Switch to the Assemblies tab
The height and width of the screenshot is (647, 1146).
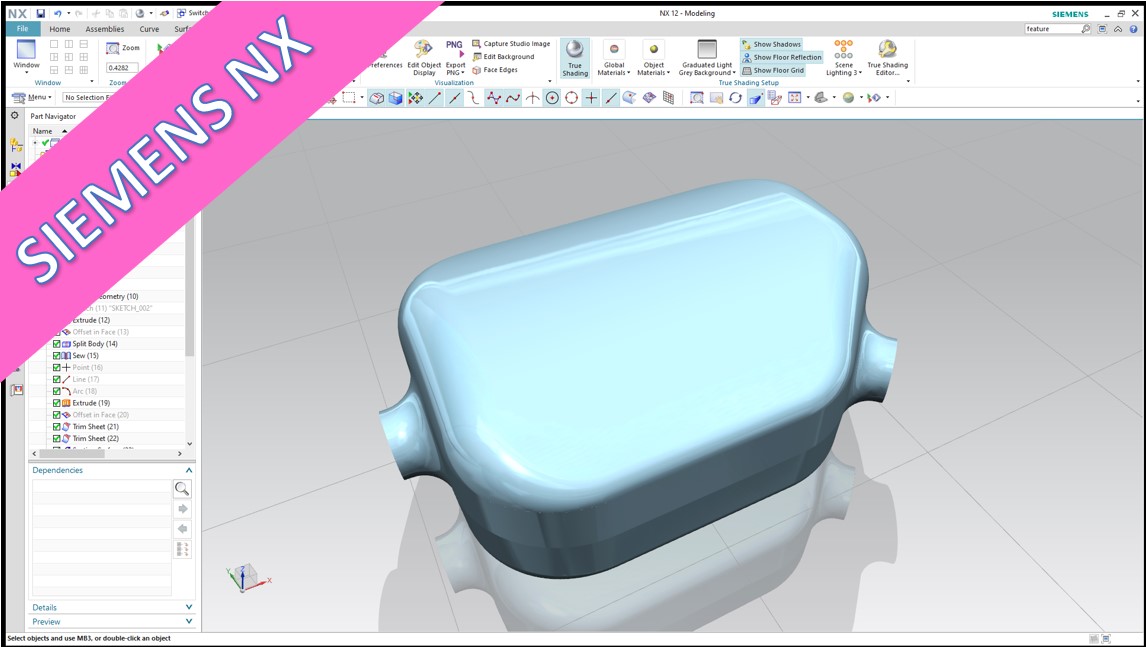pos(105,29)
